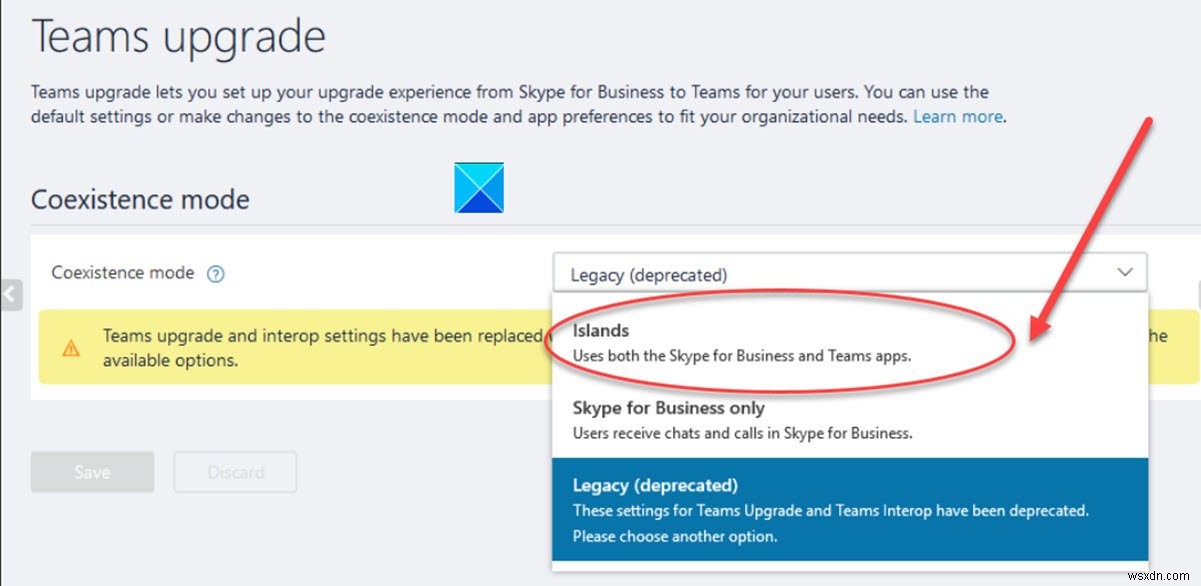Click the Discard button
The image size is (1201, 586).
235,471
